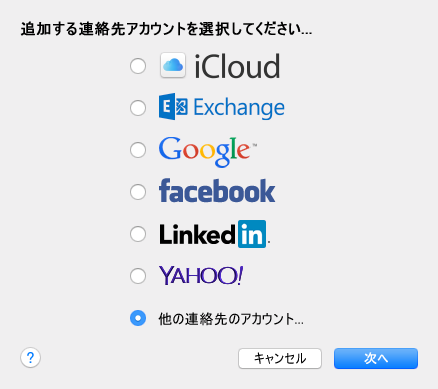Choose the Google account radio button

pos(138,150)
